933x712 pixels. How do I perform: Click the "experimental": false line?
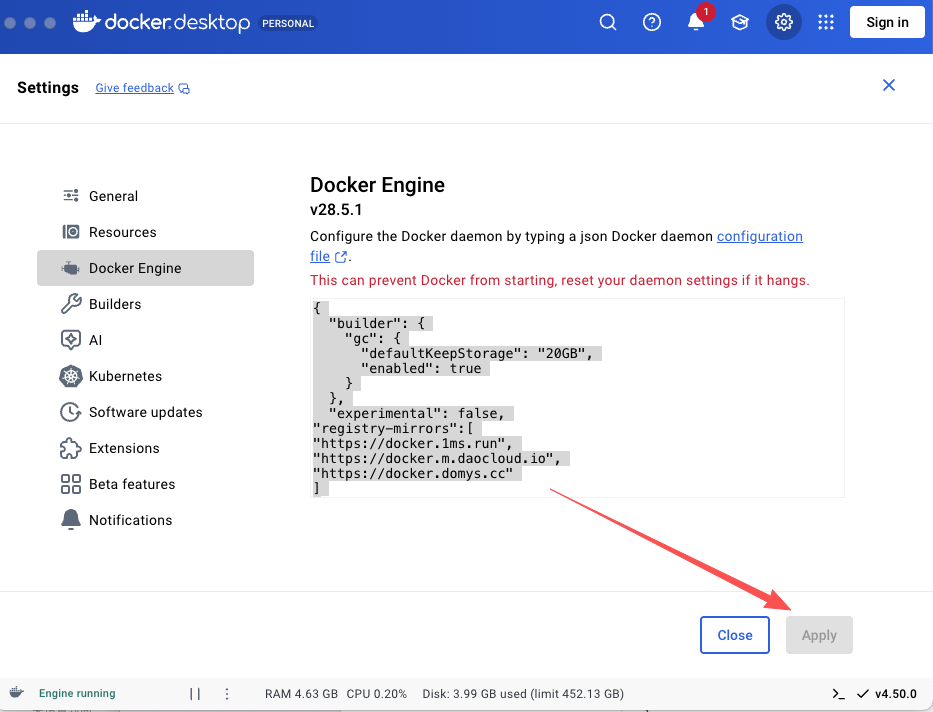point(417,413)
